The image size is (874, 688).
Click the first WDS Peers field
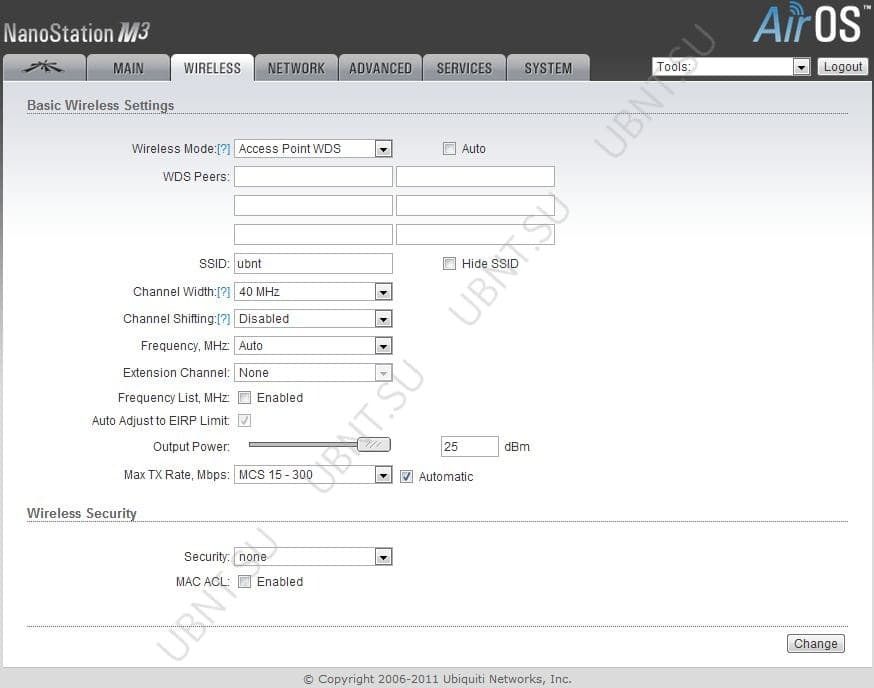[x=313, y=176]
